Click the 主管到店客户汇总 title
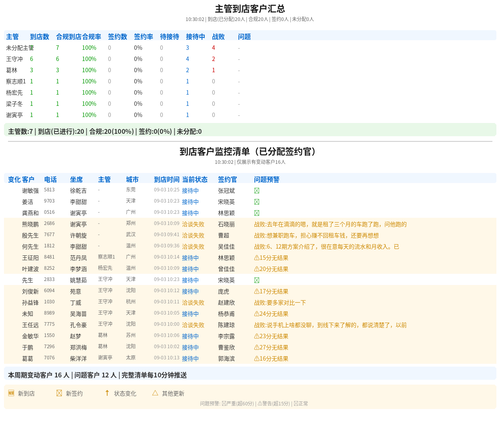Image resolution: width=500 pixels, height=426 pixels. [x=250, y=9]
